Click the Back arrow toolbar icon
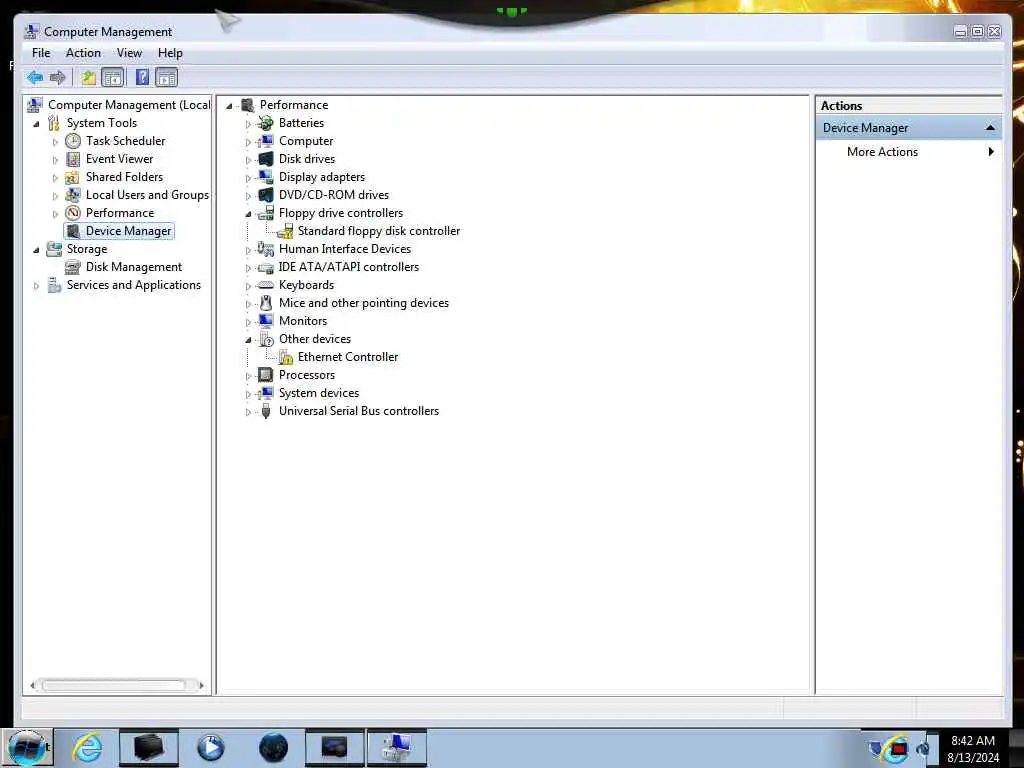Image resolution: width=1024 pixels, height=768 pixels. [35, 78]
